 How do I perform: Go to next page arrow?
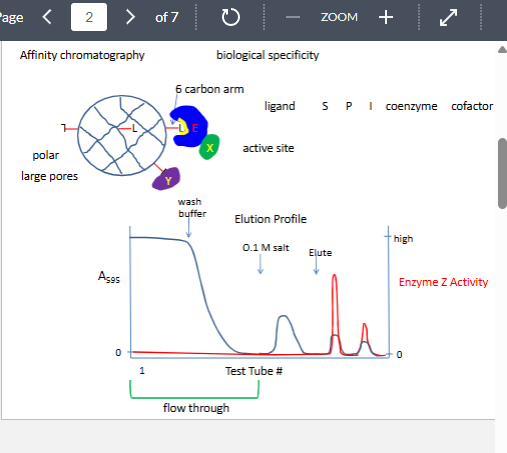(130, 17)
